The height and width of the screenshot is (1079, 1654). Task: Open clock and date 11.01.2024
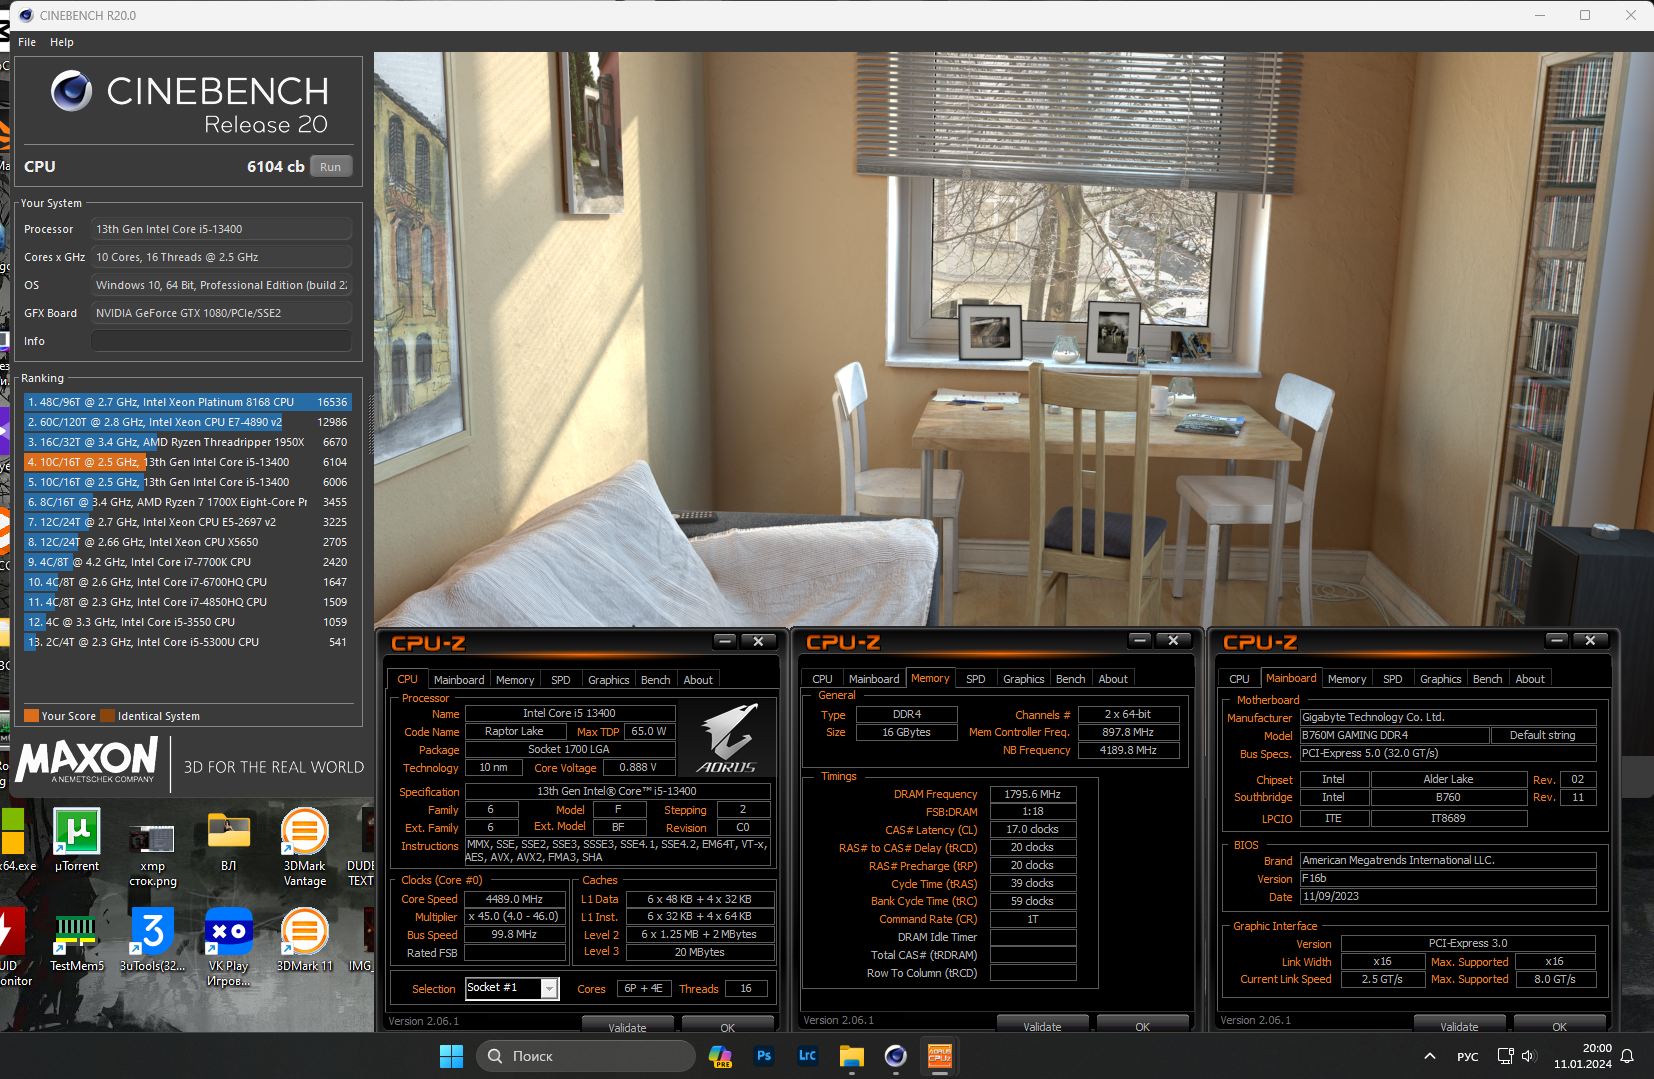pos(1582,1056)
